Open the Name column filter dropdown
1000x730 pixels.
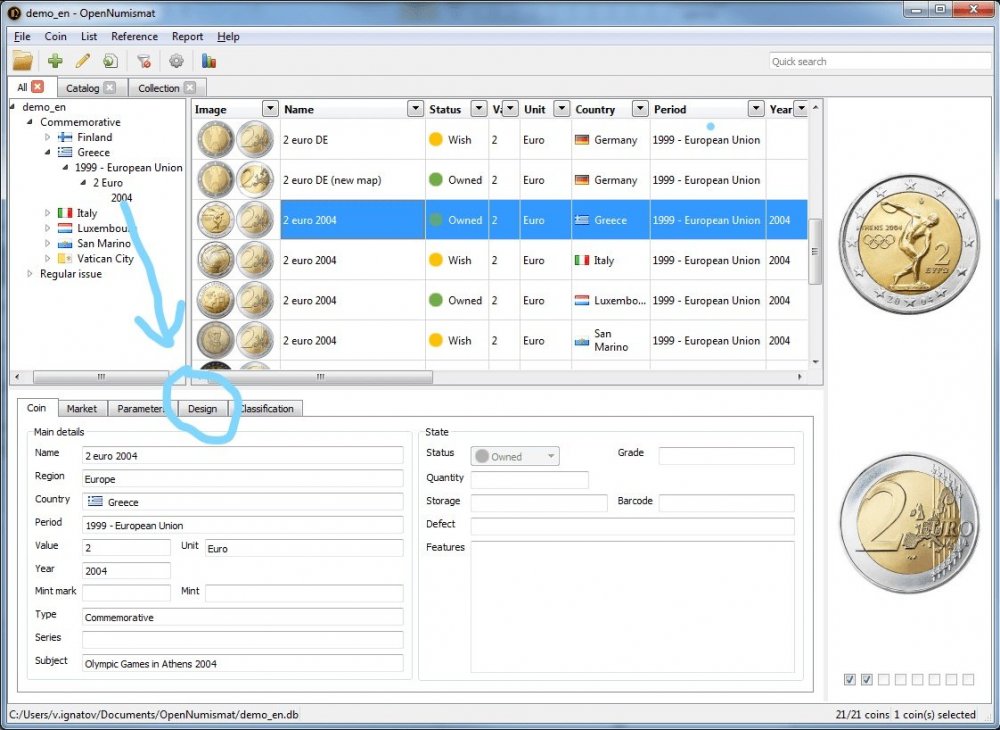[415, 109]
